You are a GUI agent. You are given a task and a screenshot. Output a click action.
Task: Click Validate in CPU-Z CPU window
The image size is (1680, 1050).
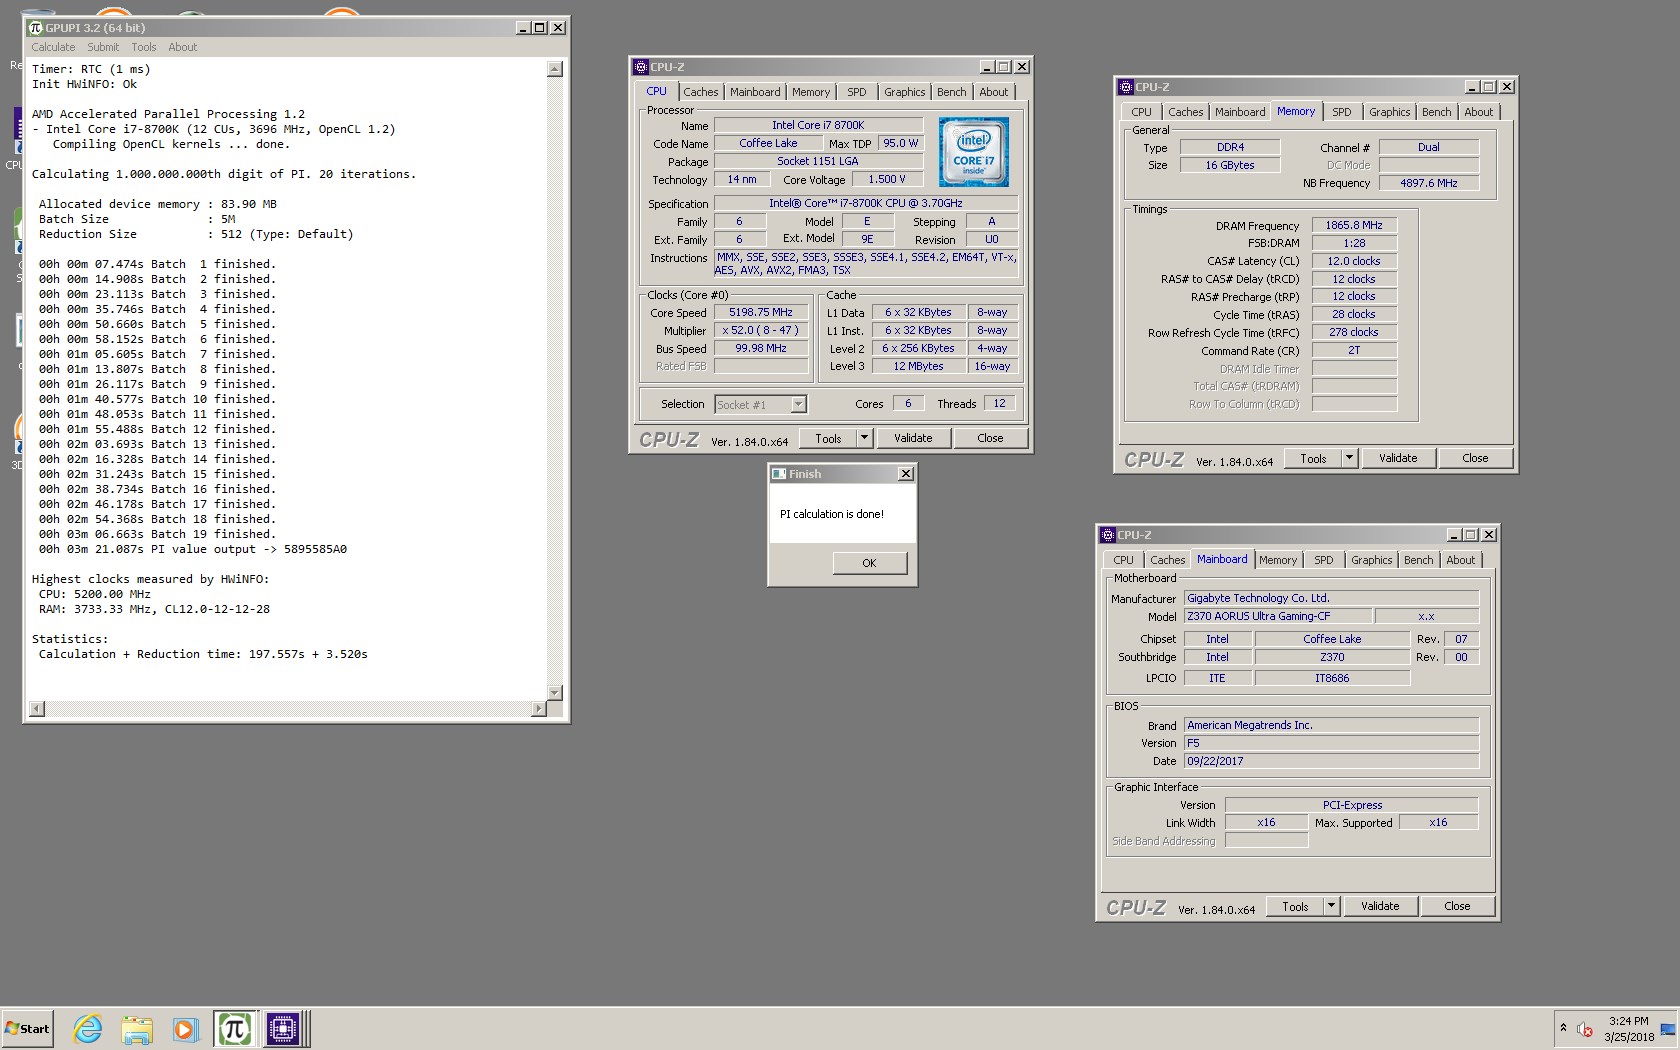913,438
